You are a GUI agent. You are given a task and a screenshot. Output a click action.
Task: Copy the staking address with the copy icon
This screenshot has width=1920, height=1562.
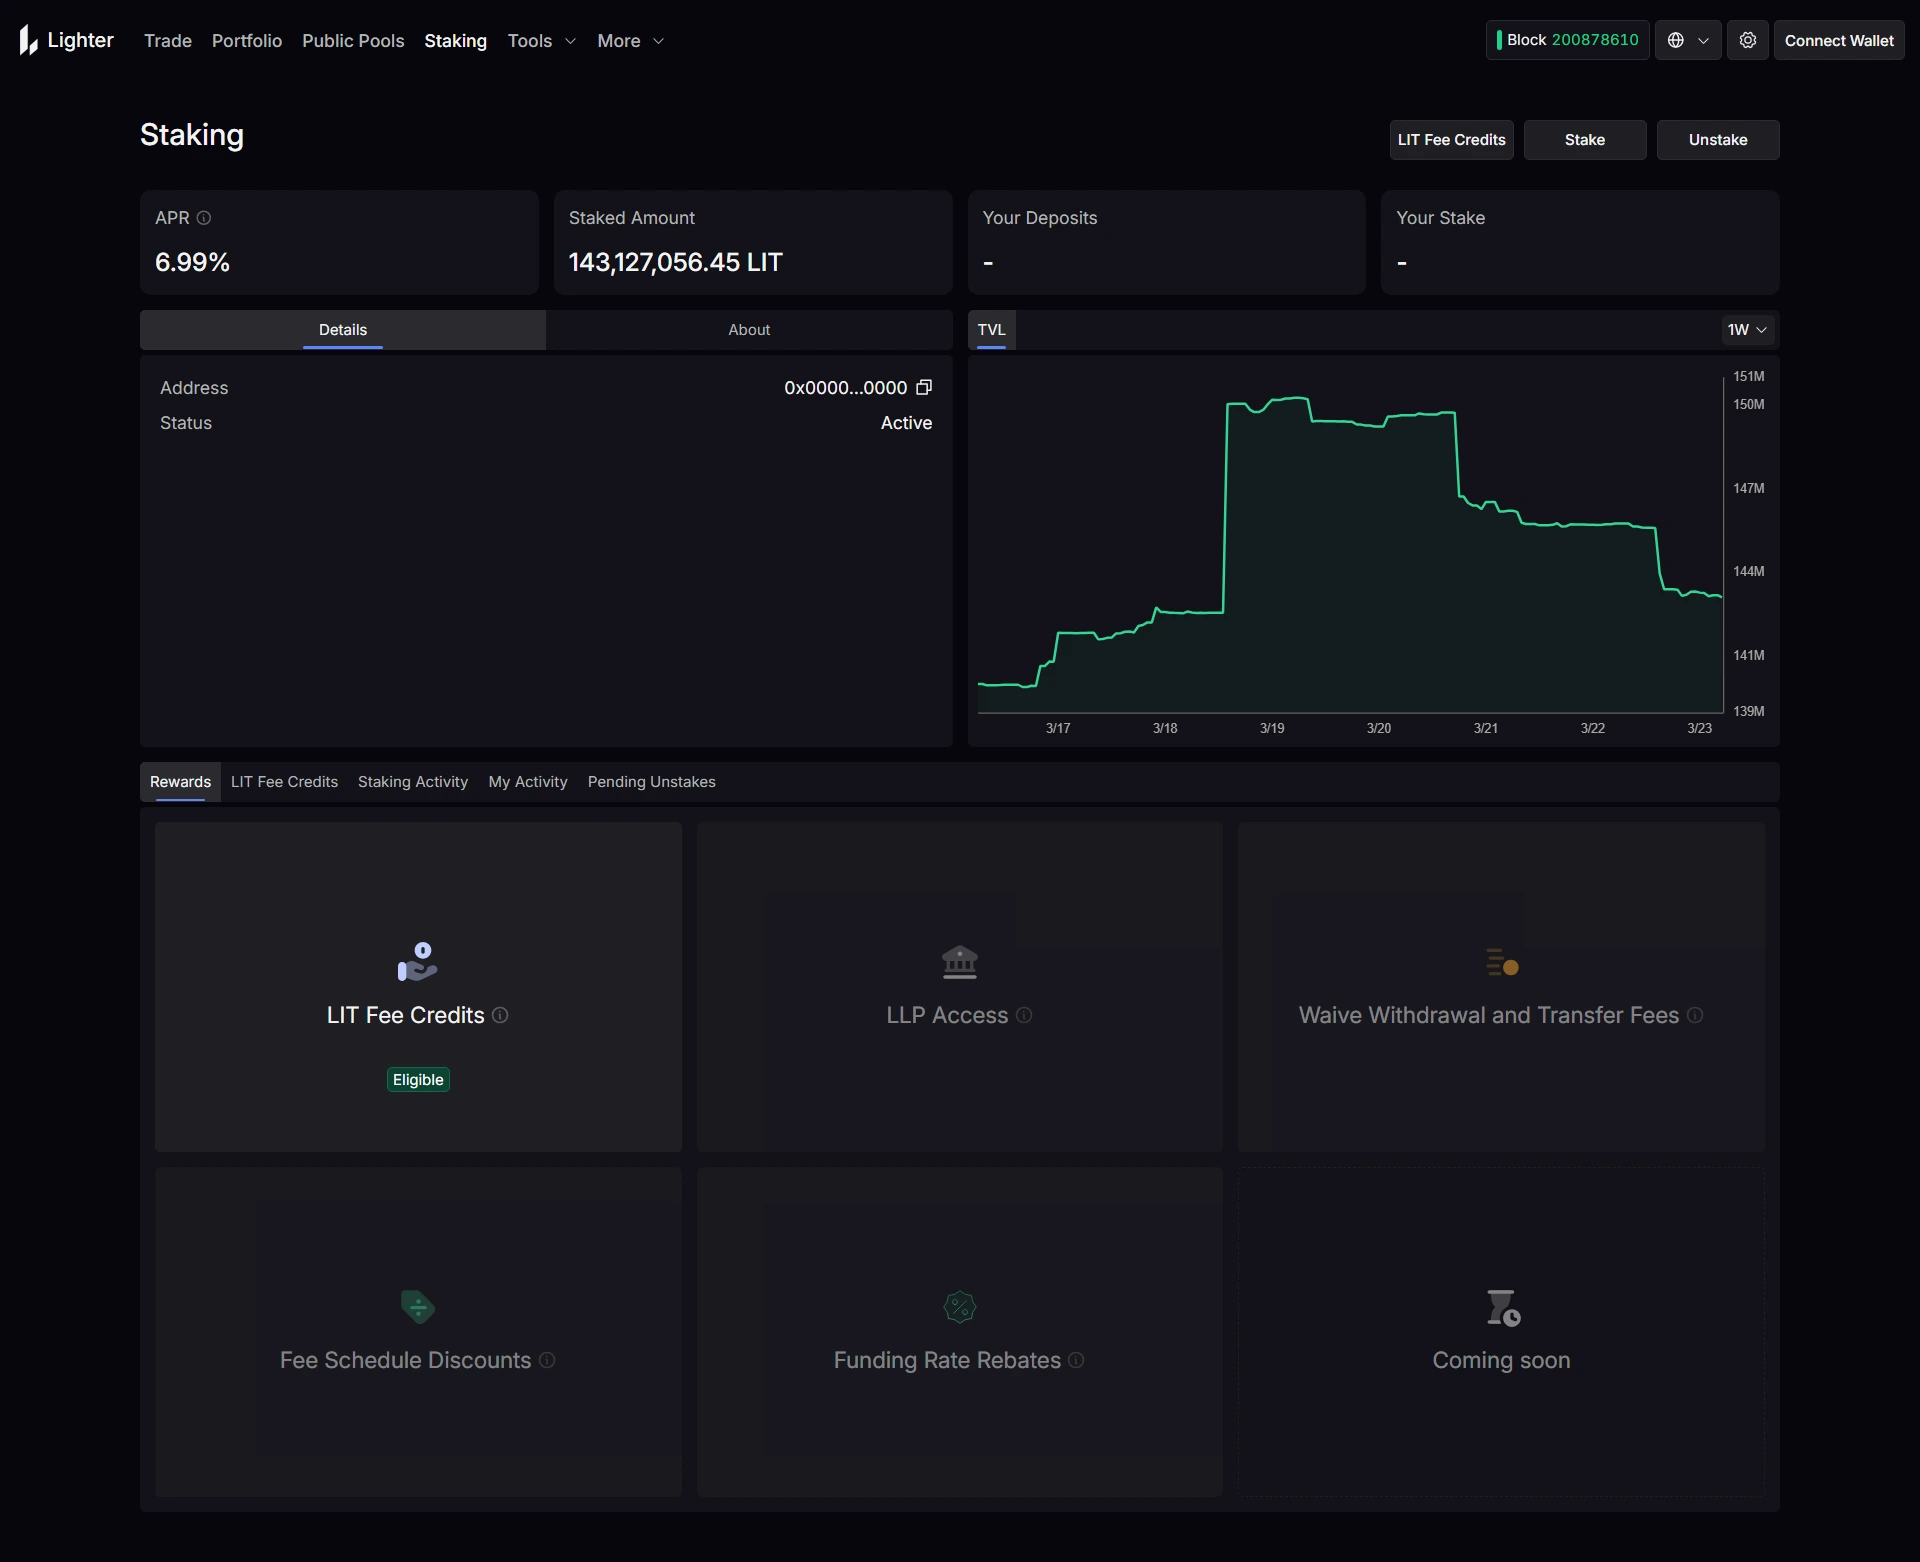click(923, 387)
